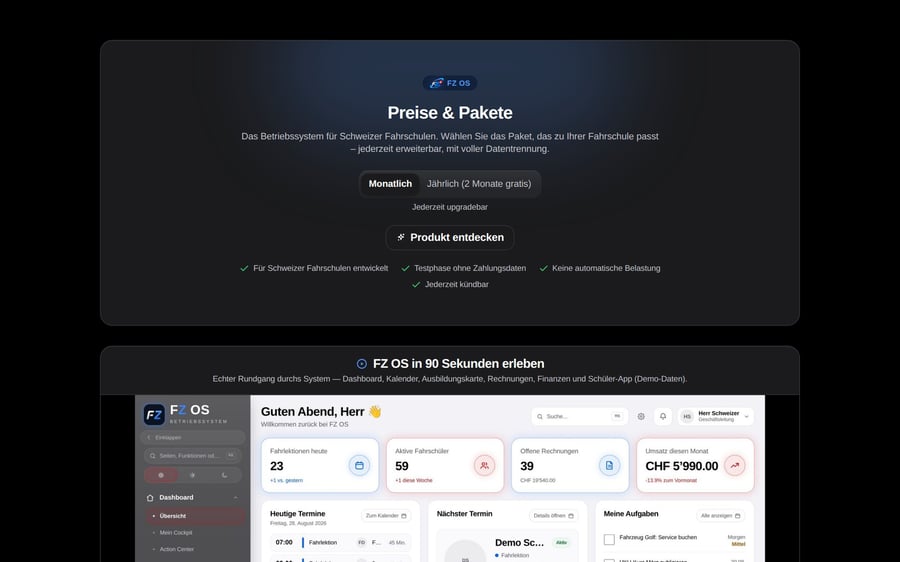Click the "Jederzeit kündbar" feature text
The image size is (900, 562).
click(x=457, y=284)
